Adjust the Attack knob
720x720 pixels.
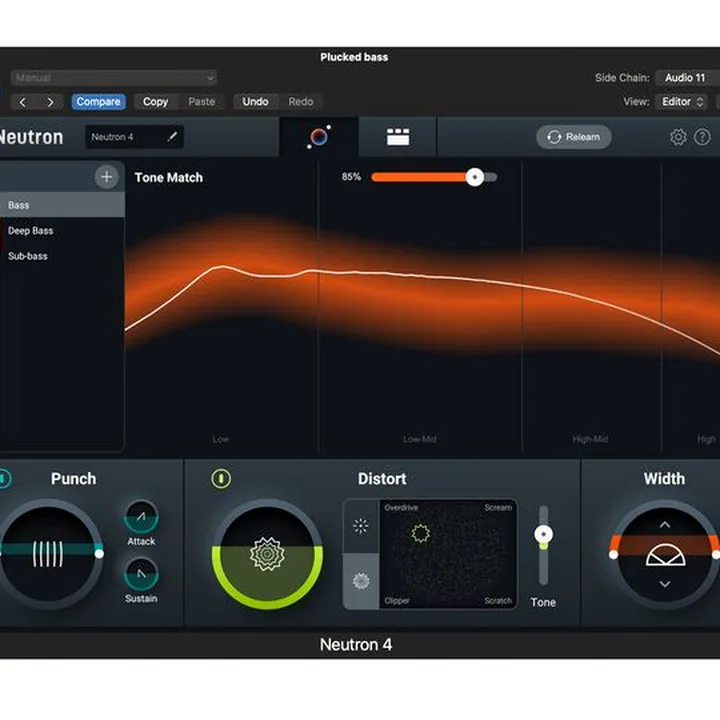coord(141,517)
